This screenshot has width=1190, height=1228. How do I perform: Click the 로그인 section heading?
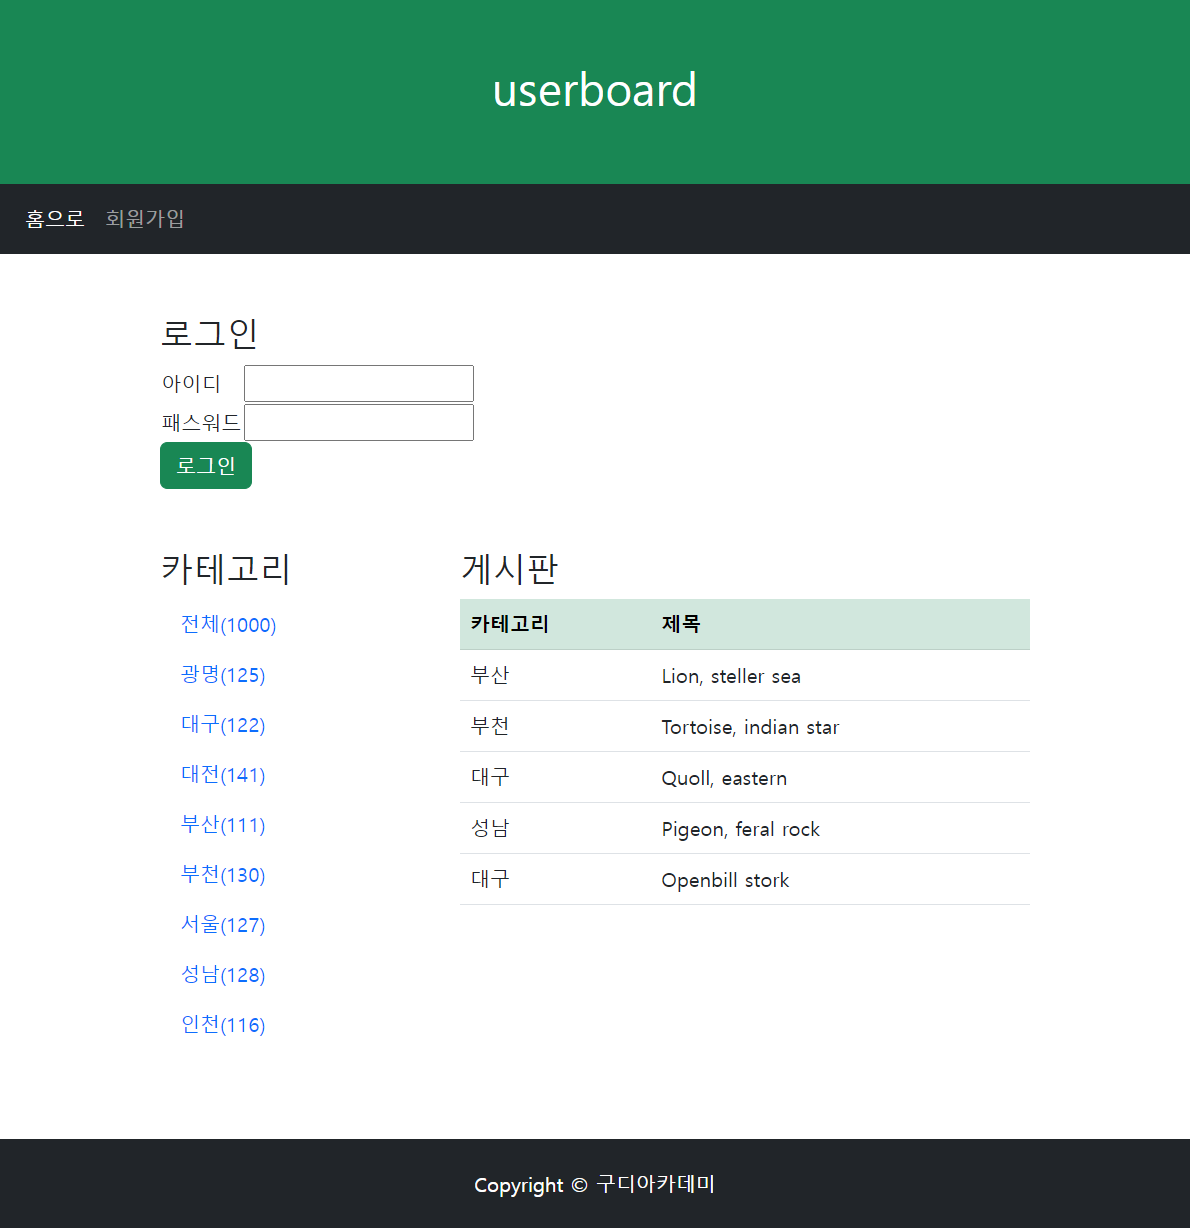[x=210, y=333]
